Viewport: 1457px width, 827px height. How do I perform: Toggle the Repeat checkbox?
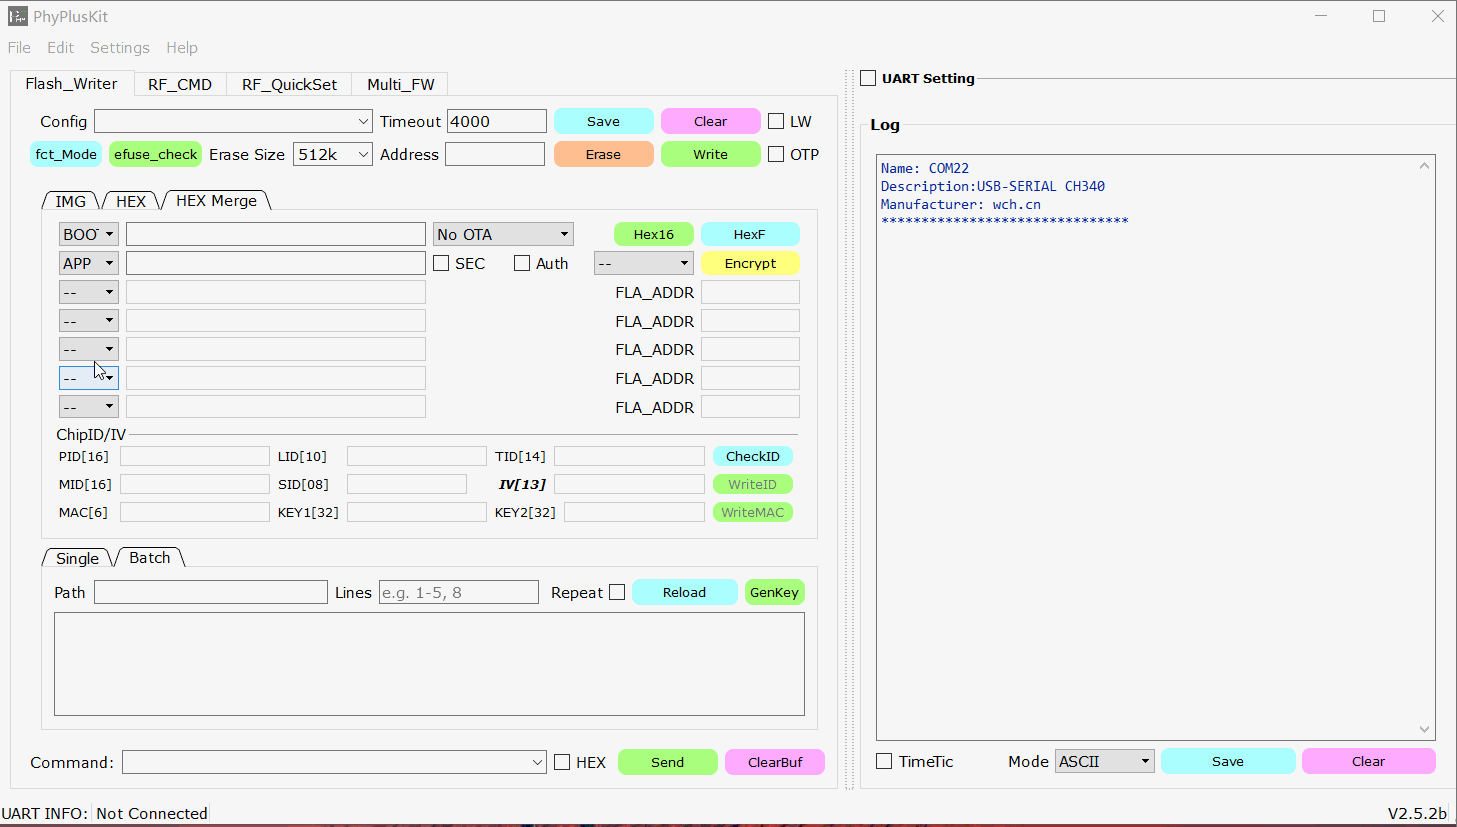(617, 592)
